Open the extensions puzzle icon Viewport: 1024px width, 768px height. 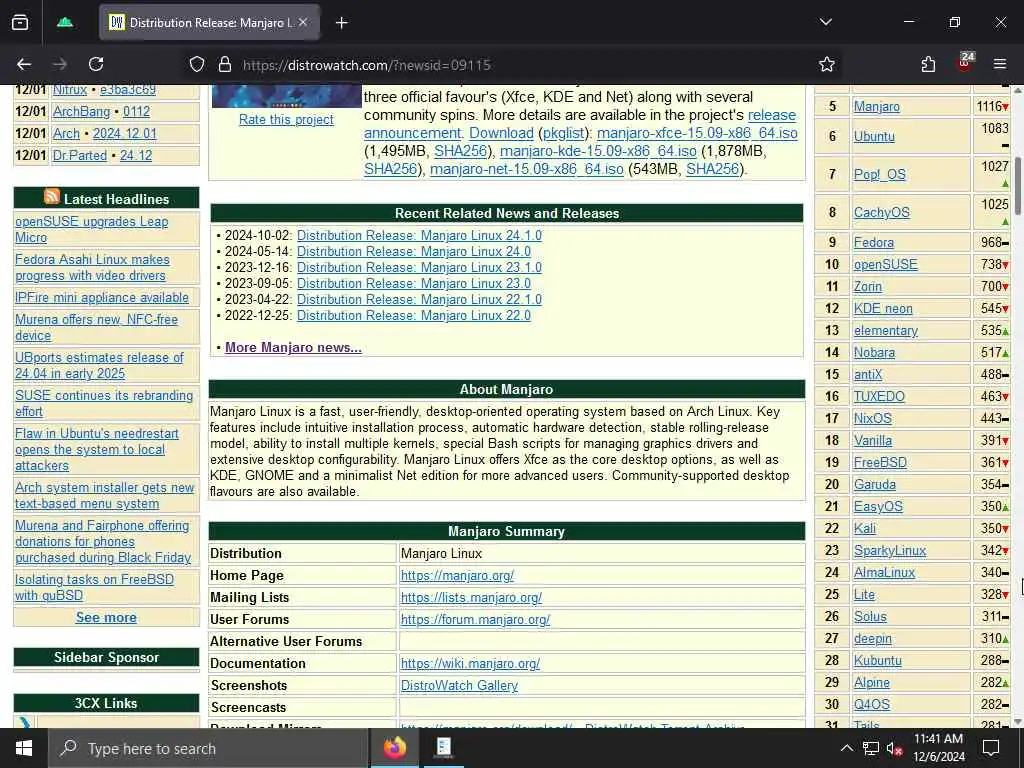928,64
